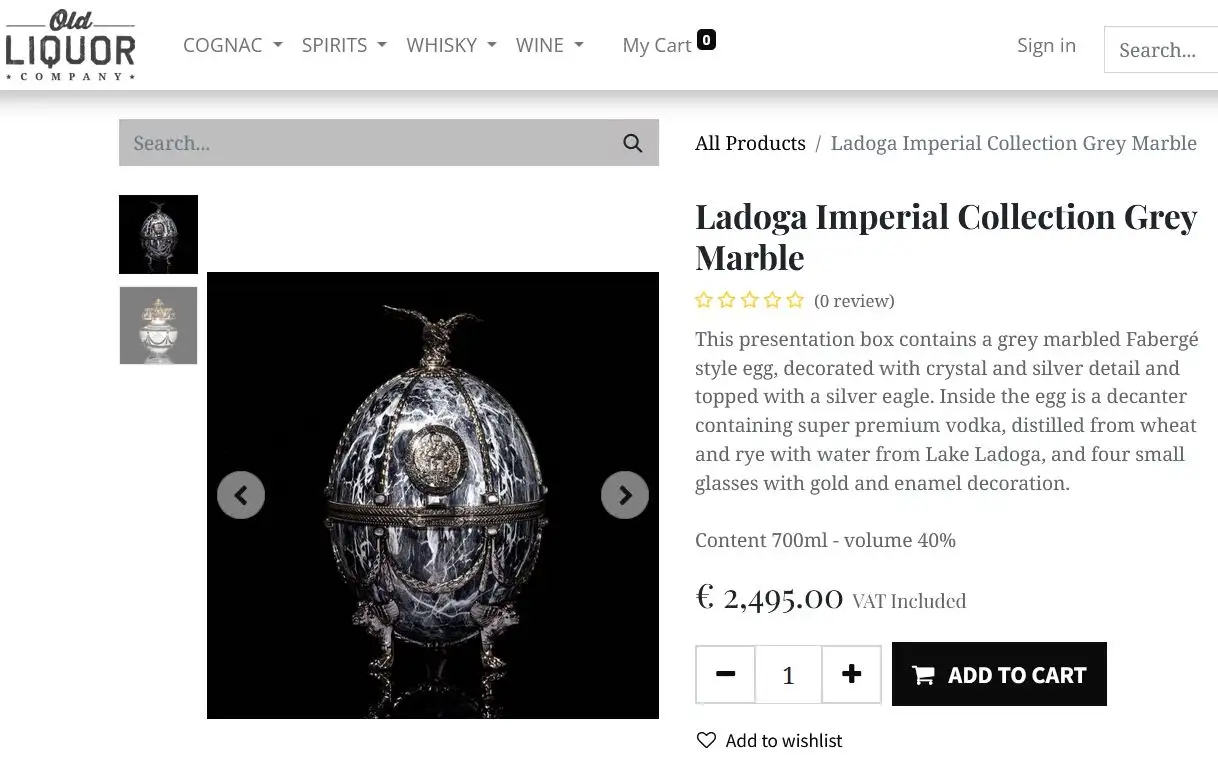
Task: Click the Old Liquor Company logo
Action: click(x=70, y=45)
